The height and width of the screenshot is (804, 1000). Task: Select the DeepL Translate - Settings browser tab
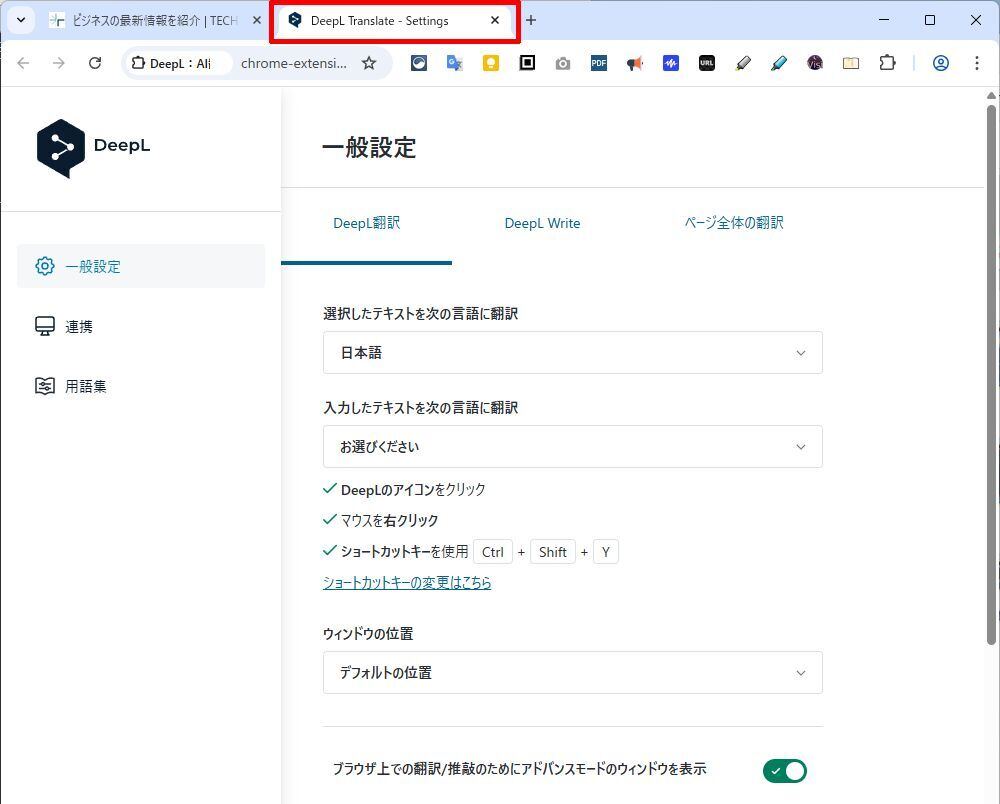click(x=394, y=20)
